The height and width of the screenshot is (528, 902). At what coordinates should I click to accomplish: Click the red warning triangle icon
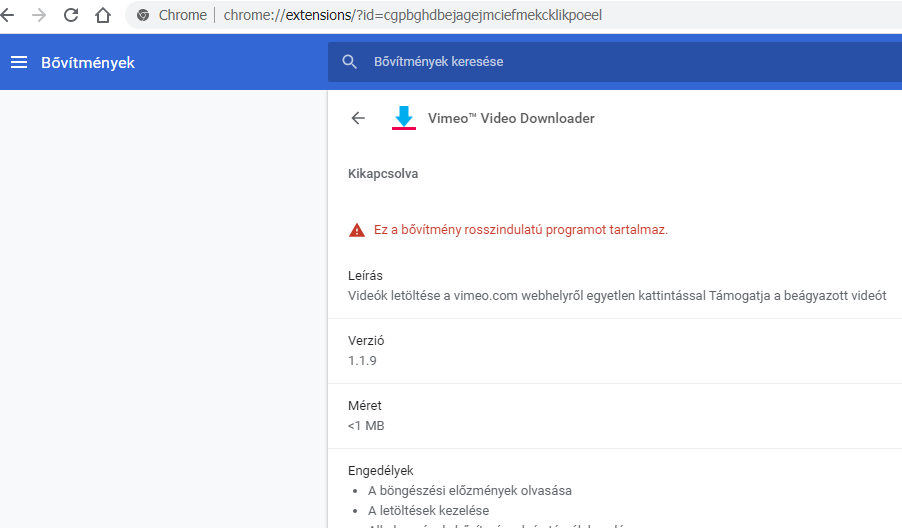coord(357,230)
